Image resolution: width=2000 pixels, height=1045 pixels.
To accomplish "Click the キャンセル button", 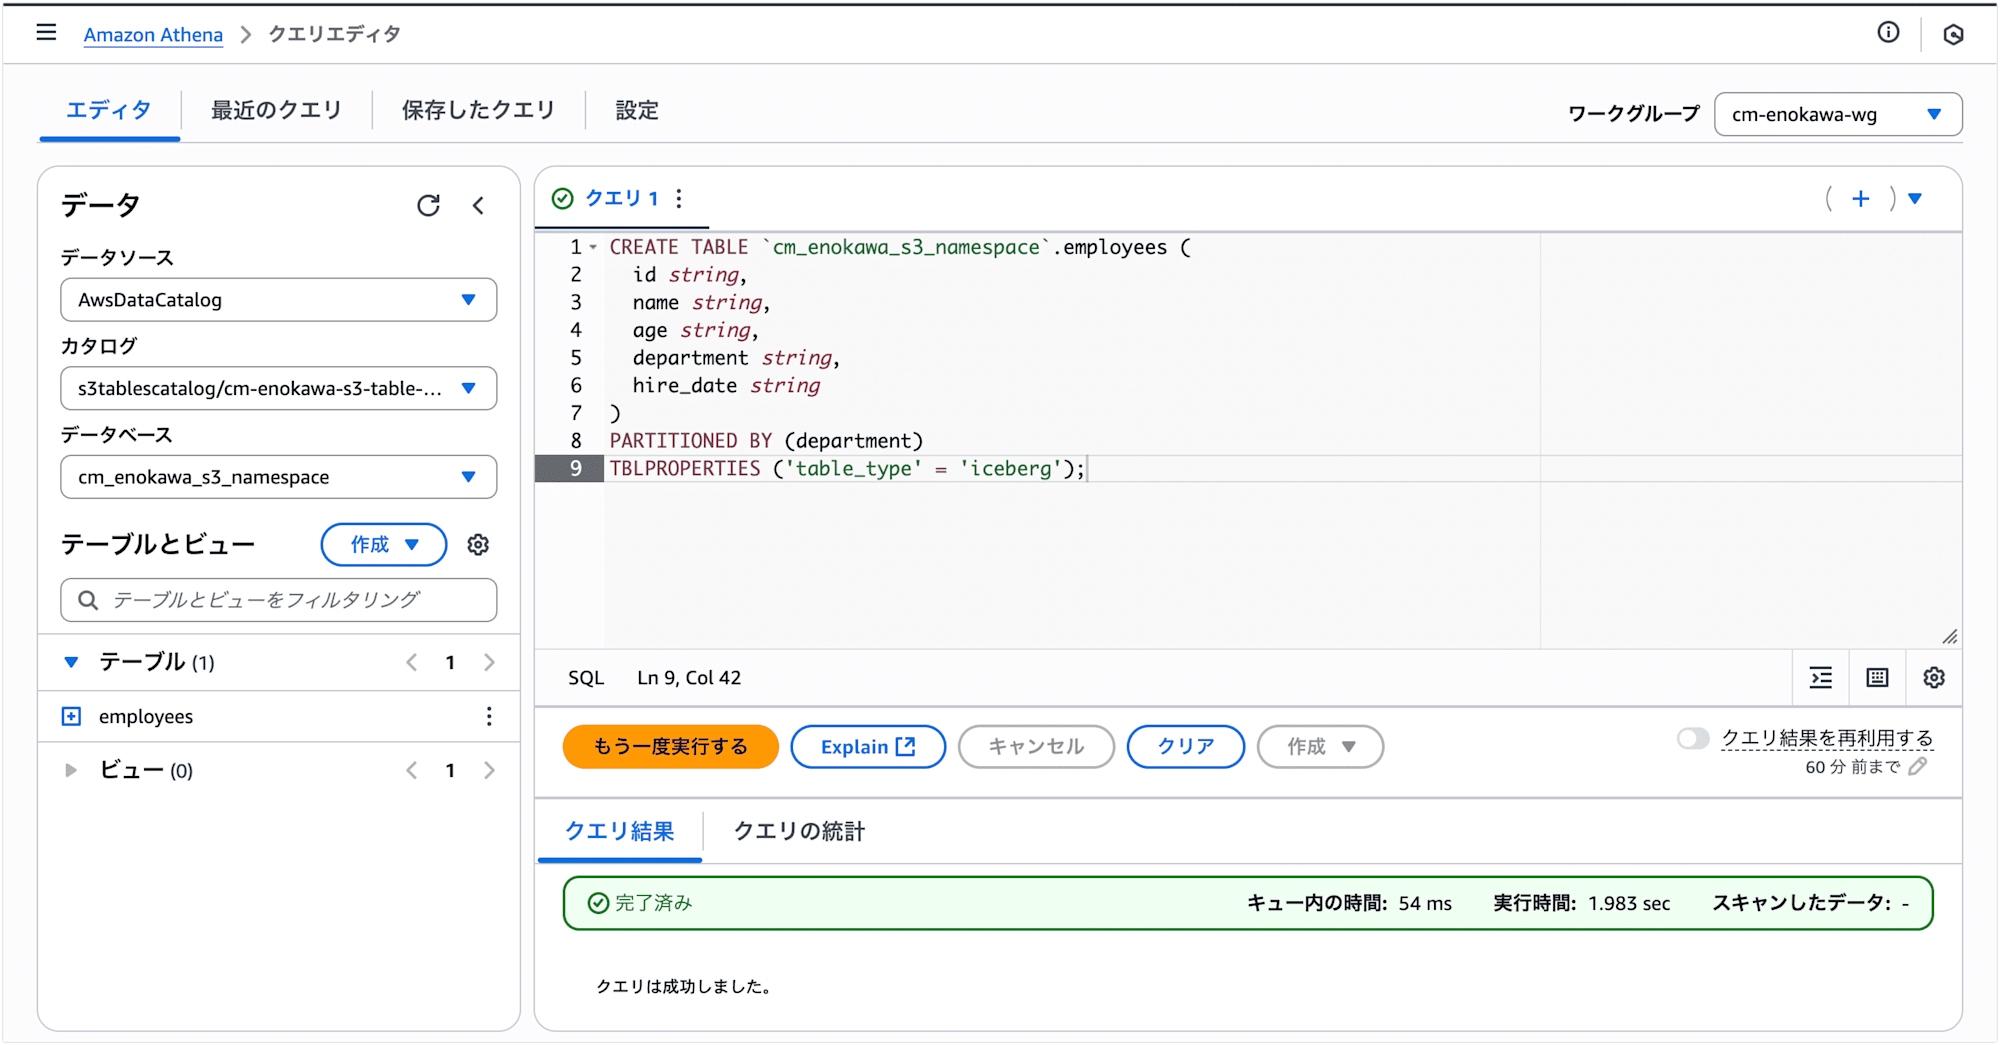I will [x=1036, y=747].
